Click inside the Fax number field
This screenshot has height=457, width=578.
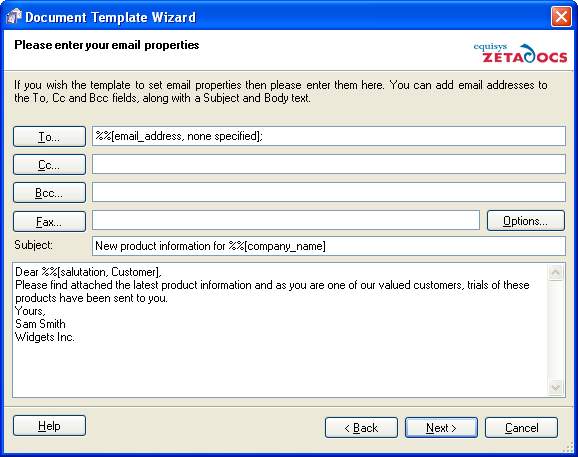coord(286,220)
